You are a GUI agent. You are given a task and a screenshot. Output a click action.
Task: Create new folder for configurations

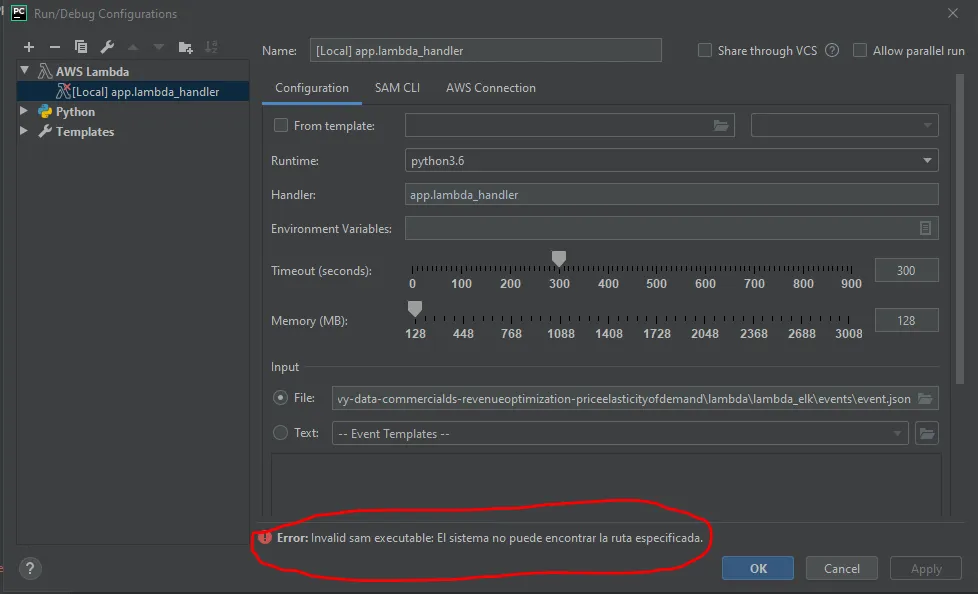point(185,47)
